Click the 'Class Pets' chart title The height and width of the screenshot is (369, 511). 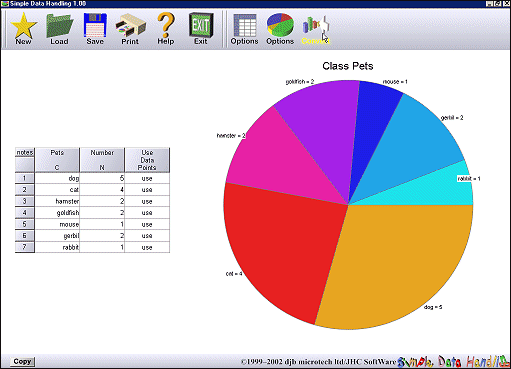tap(348, 66)
